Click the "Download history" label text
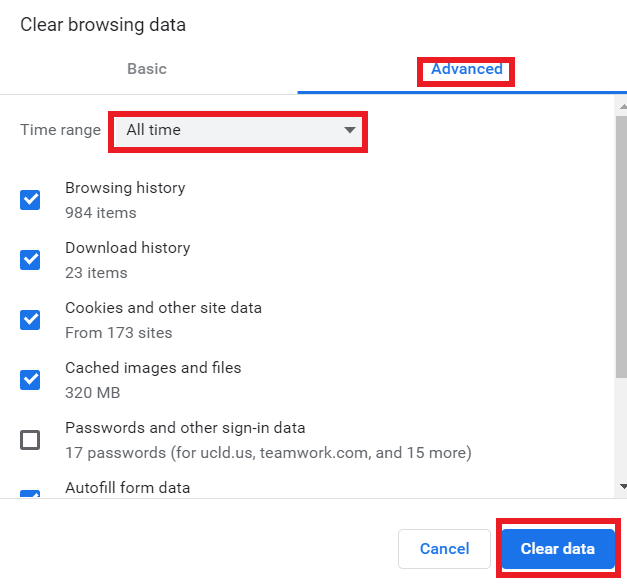 tap(127, 248)
